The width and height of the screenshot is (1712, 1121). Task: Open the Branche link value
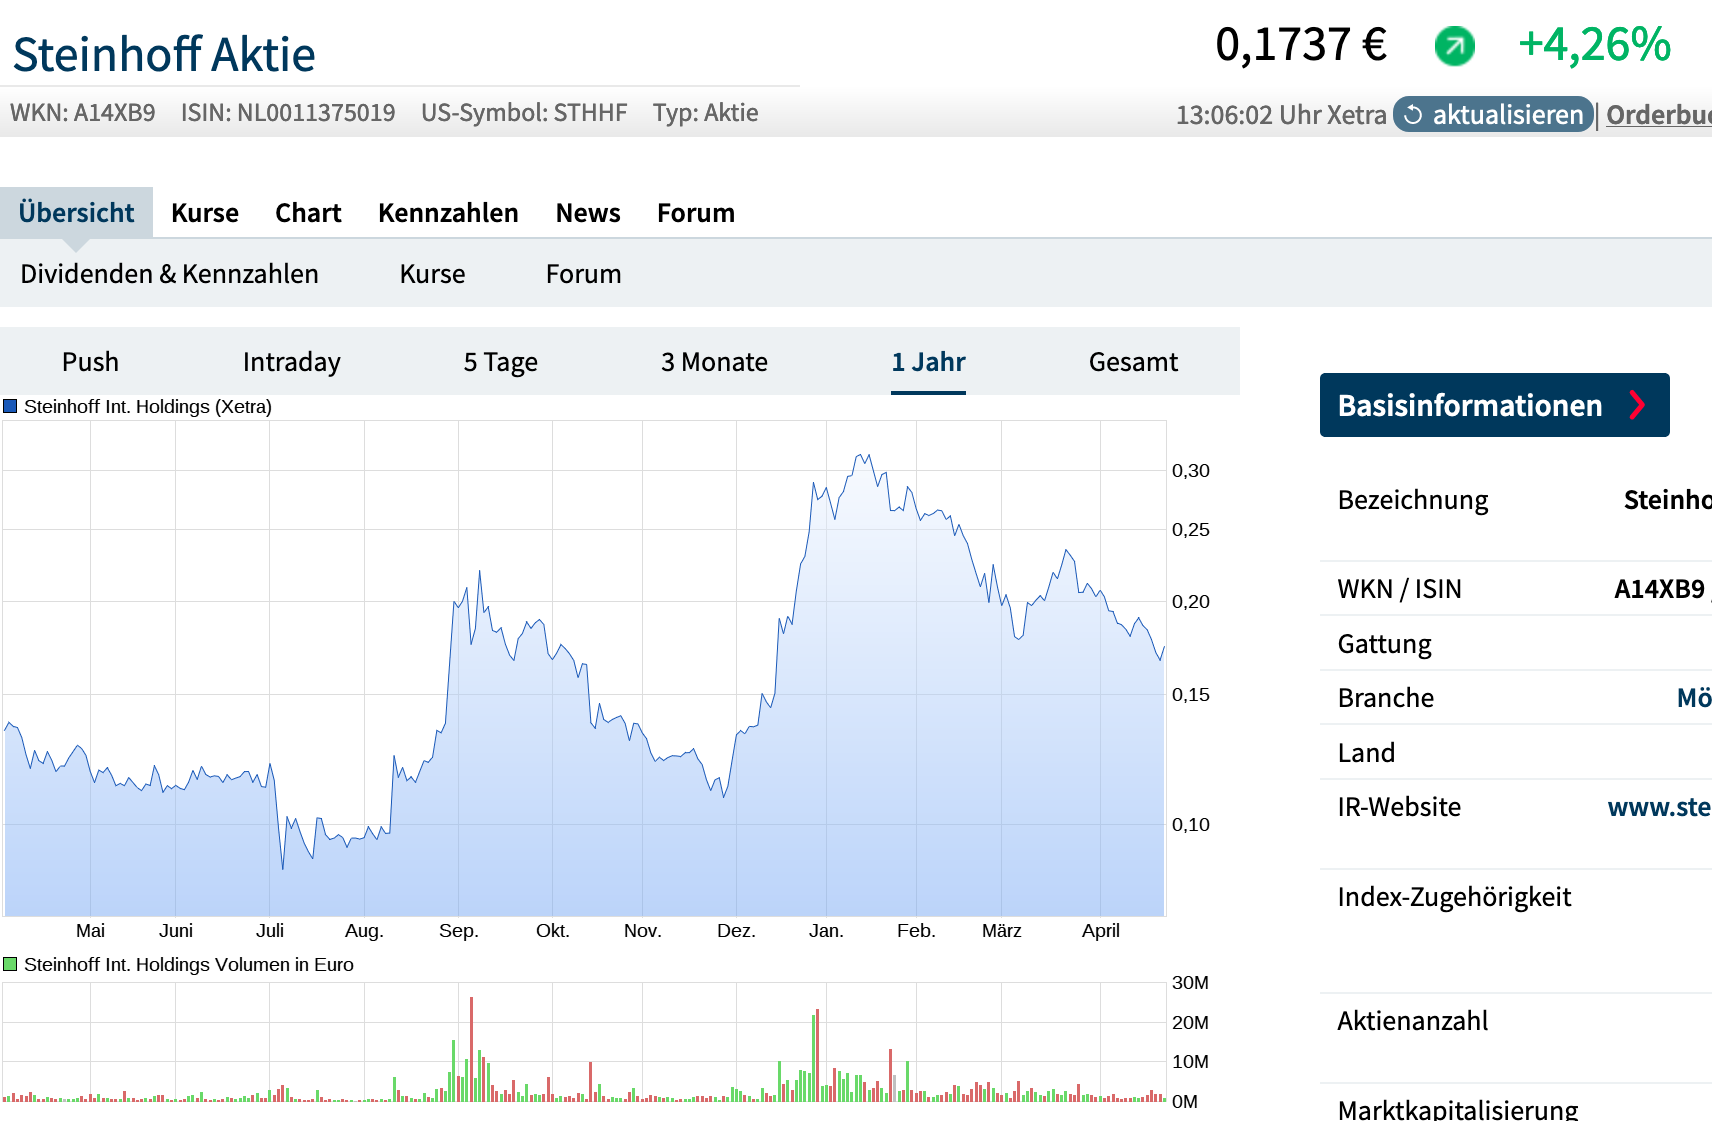point(1694,698)
